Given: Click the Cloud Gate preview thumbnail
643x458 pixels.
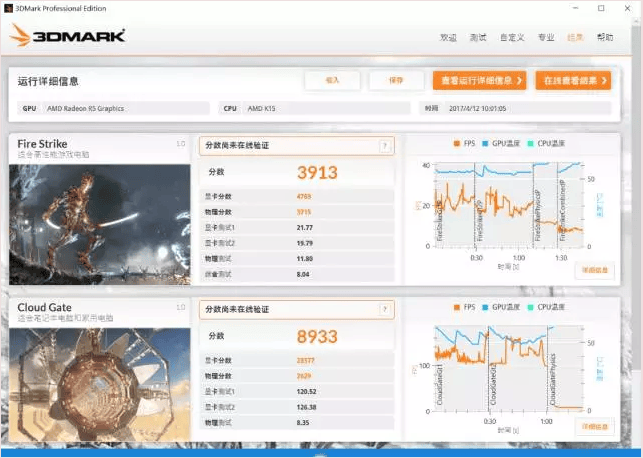Looking at the screenshot, I should tap(100, 385).
